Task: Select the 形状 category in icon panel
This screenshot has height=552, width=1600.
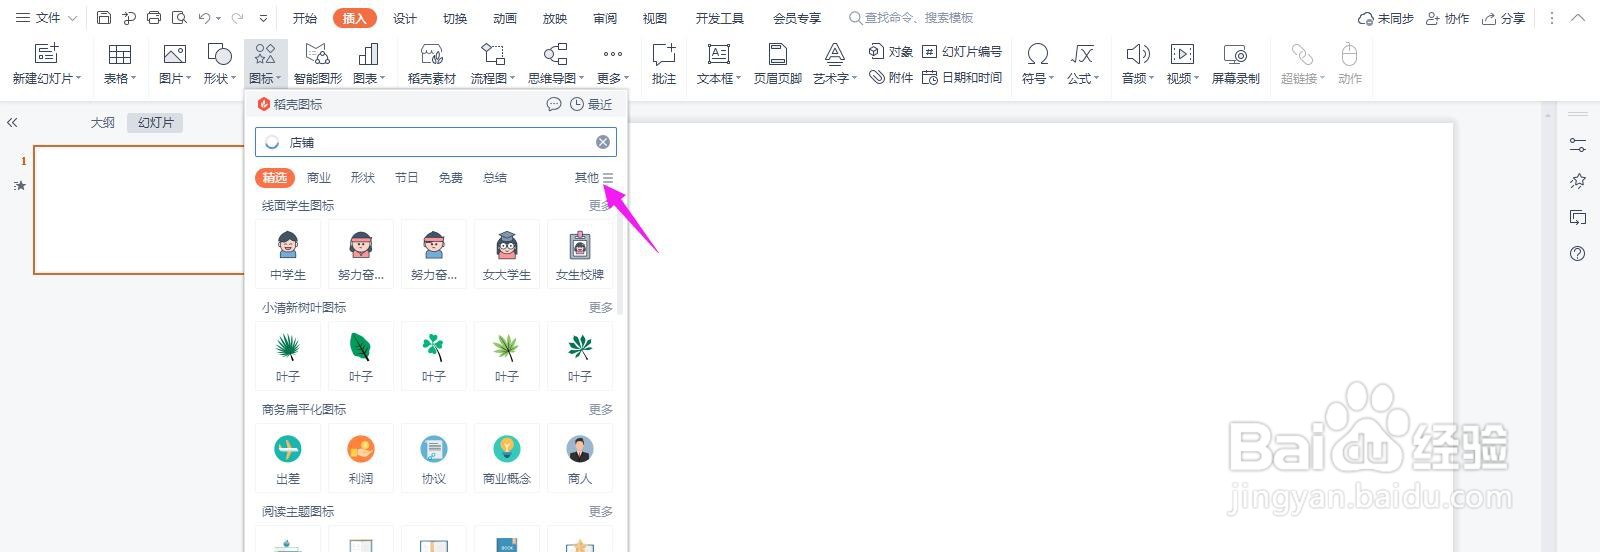Action: pyautogui.click(x=363, y=178)
